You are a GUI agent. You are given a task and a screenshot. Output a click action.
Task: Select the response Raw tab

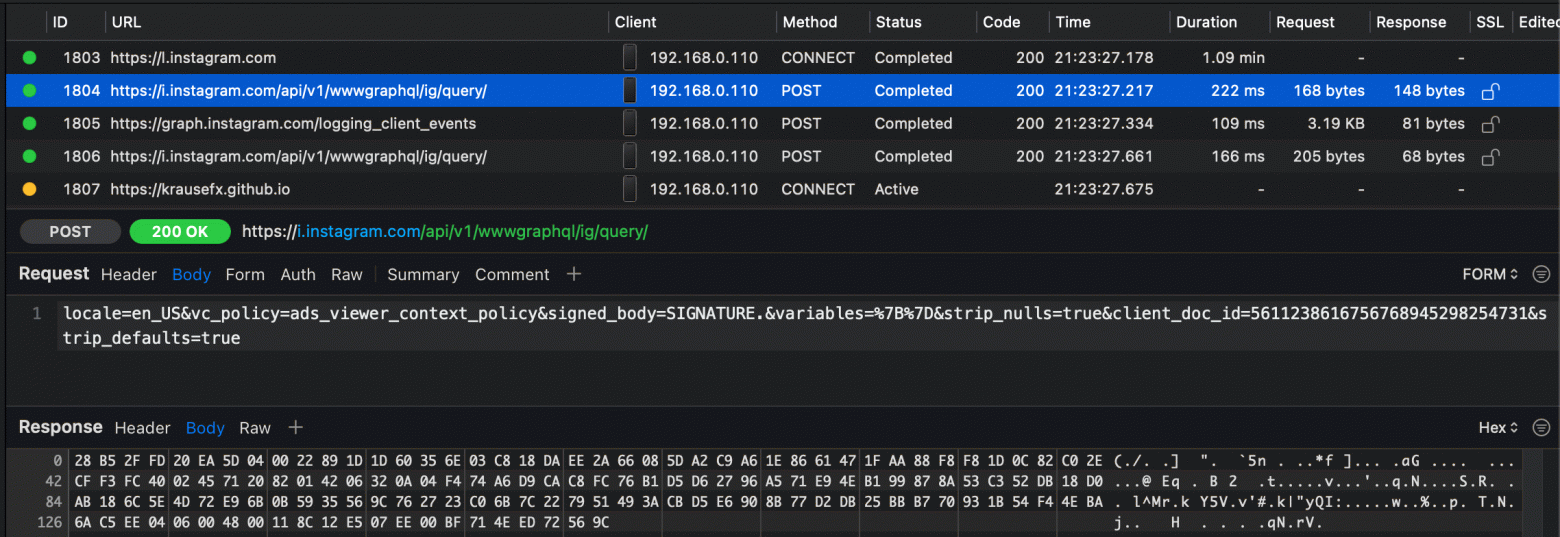click(x=255, y=428)
